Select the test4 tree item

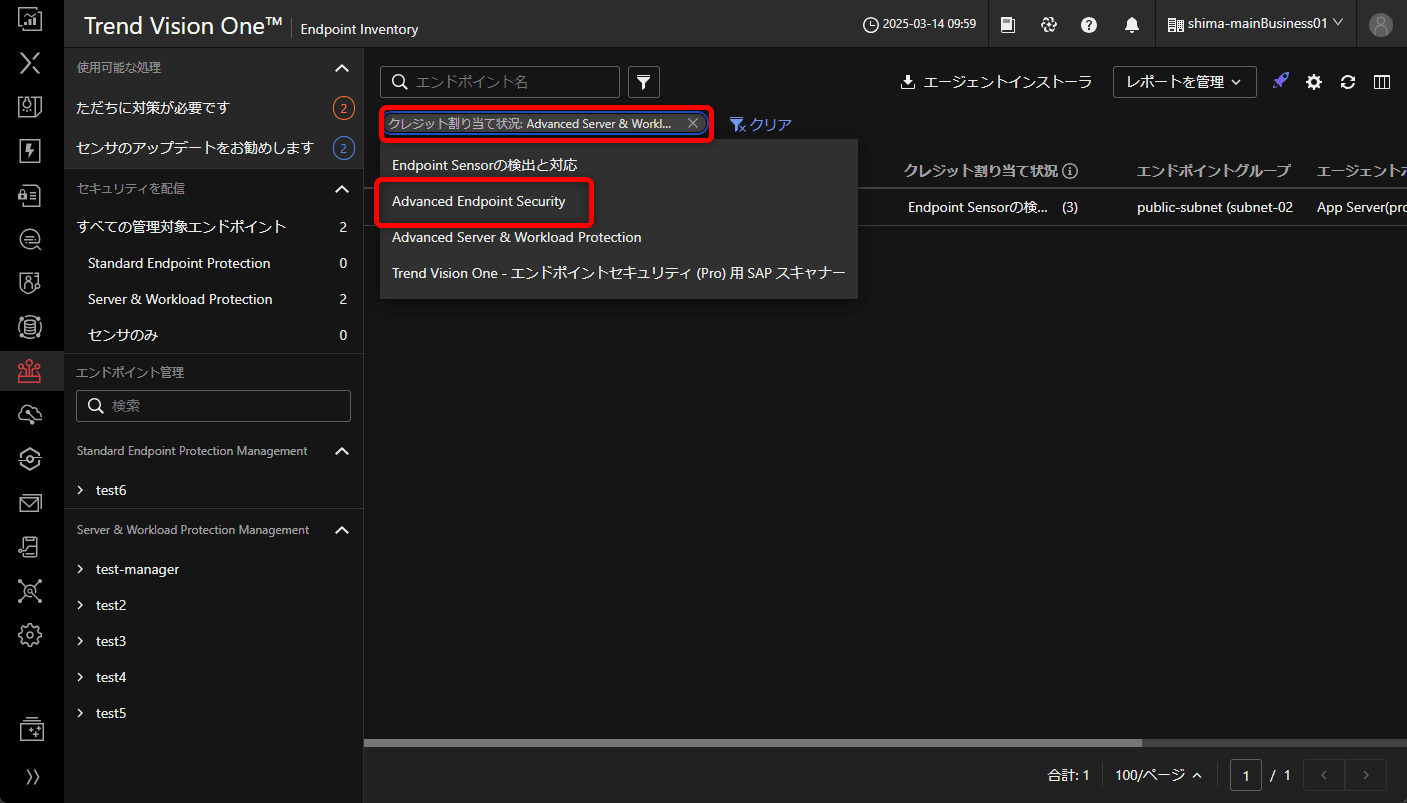click(x=111, y=677)
